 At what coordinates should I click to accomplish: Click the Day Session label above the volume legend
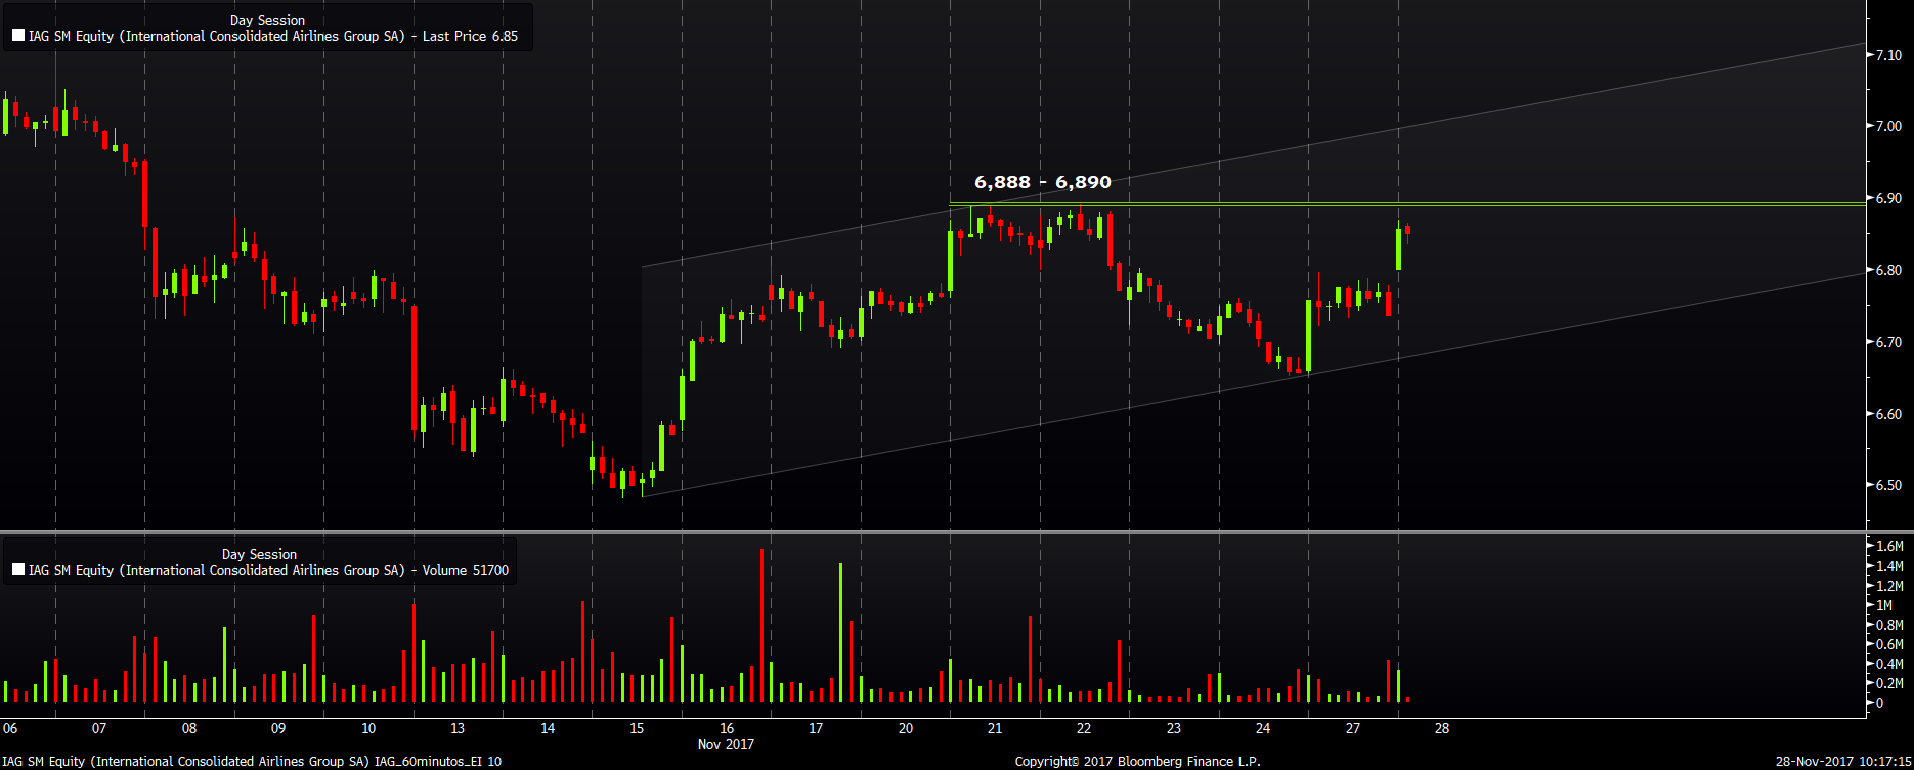[259, 554]
